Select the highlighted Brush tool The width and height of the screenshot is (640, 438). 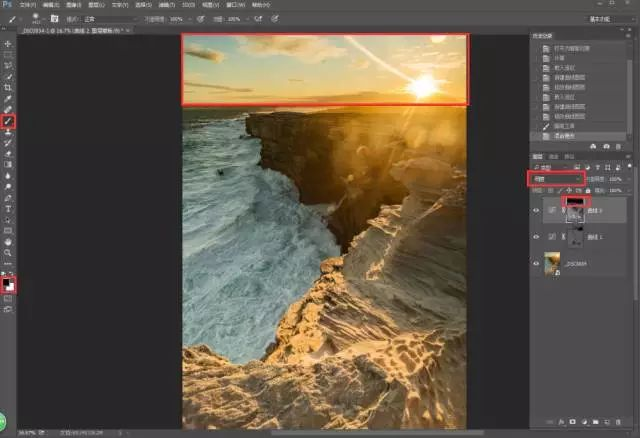[8, 121]
